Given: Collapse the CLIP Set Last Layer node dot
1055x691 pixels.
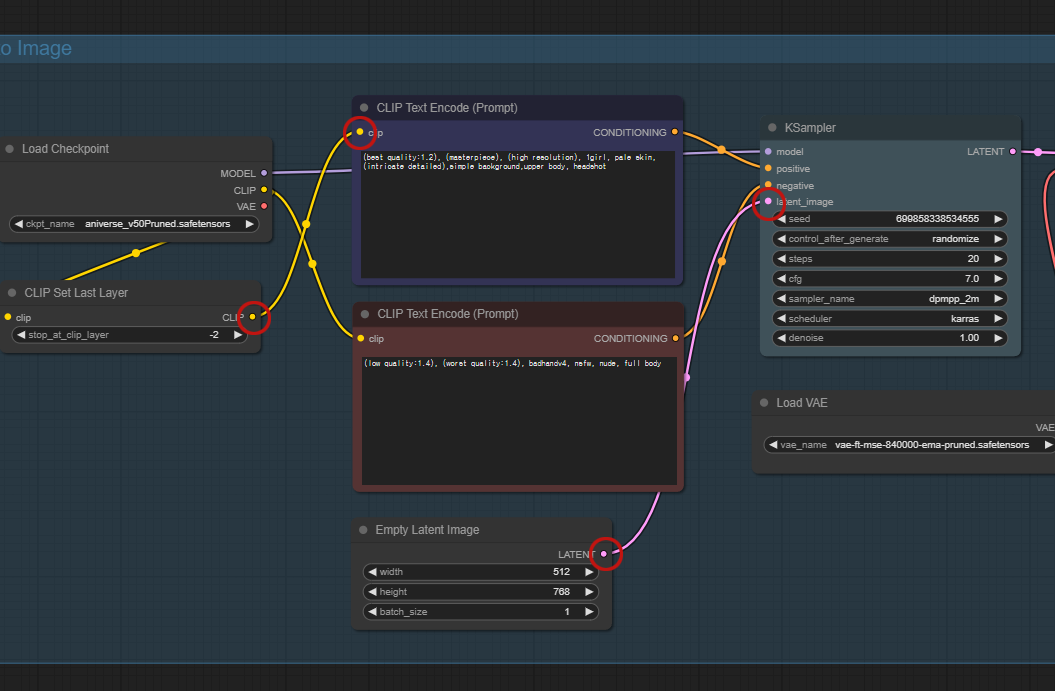Looking at the screenshot, I should tap(12, 293).
